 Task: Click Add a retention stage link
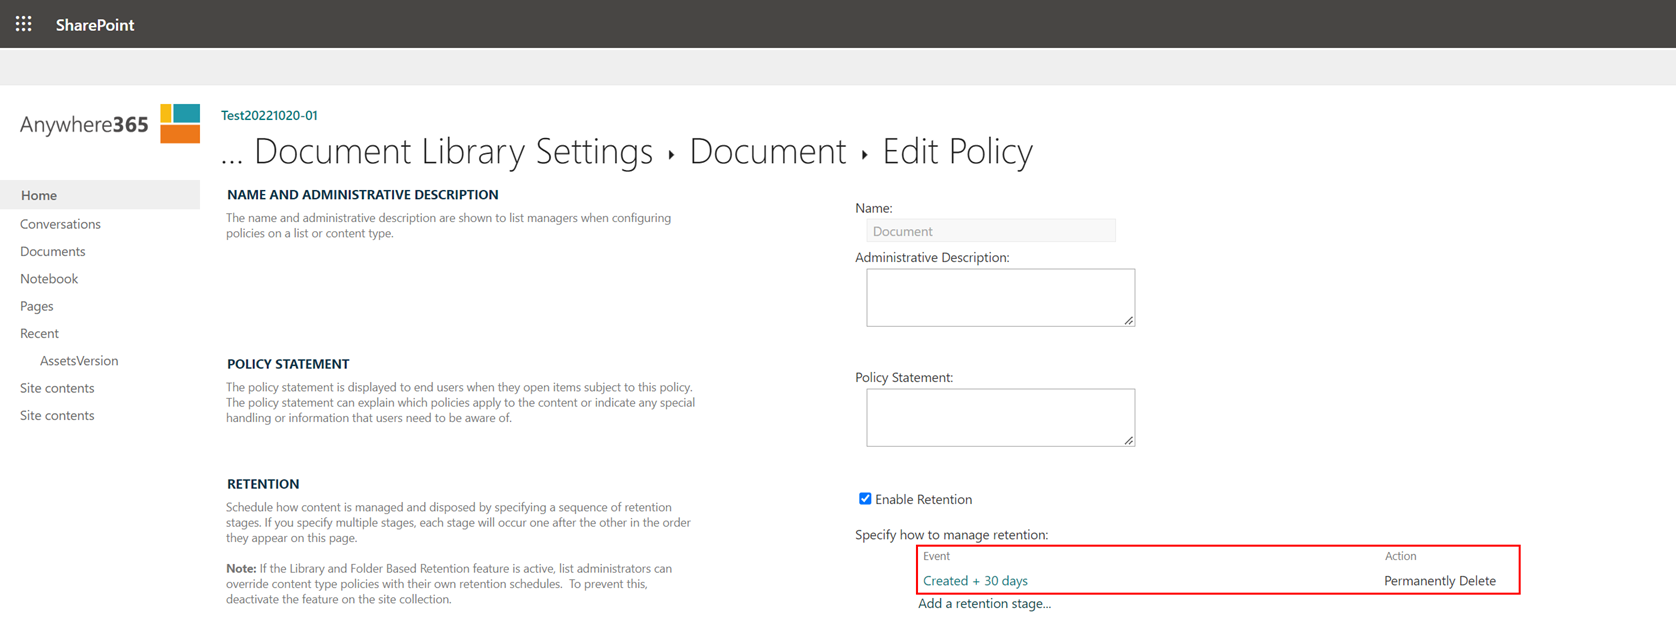tap(984, 604)
